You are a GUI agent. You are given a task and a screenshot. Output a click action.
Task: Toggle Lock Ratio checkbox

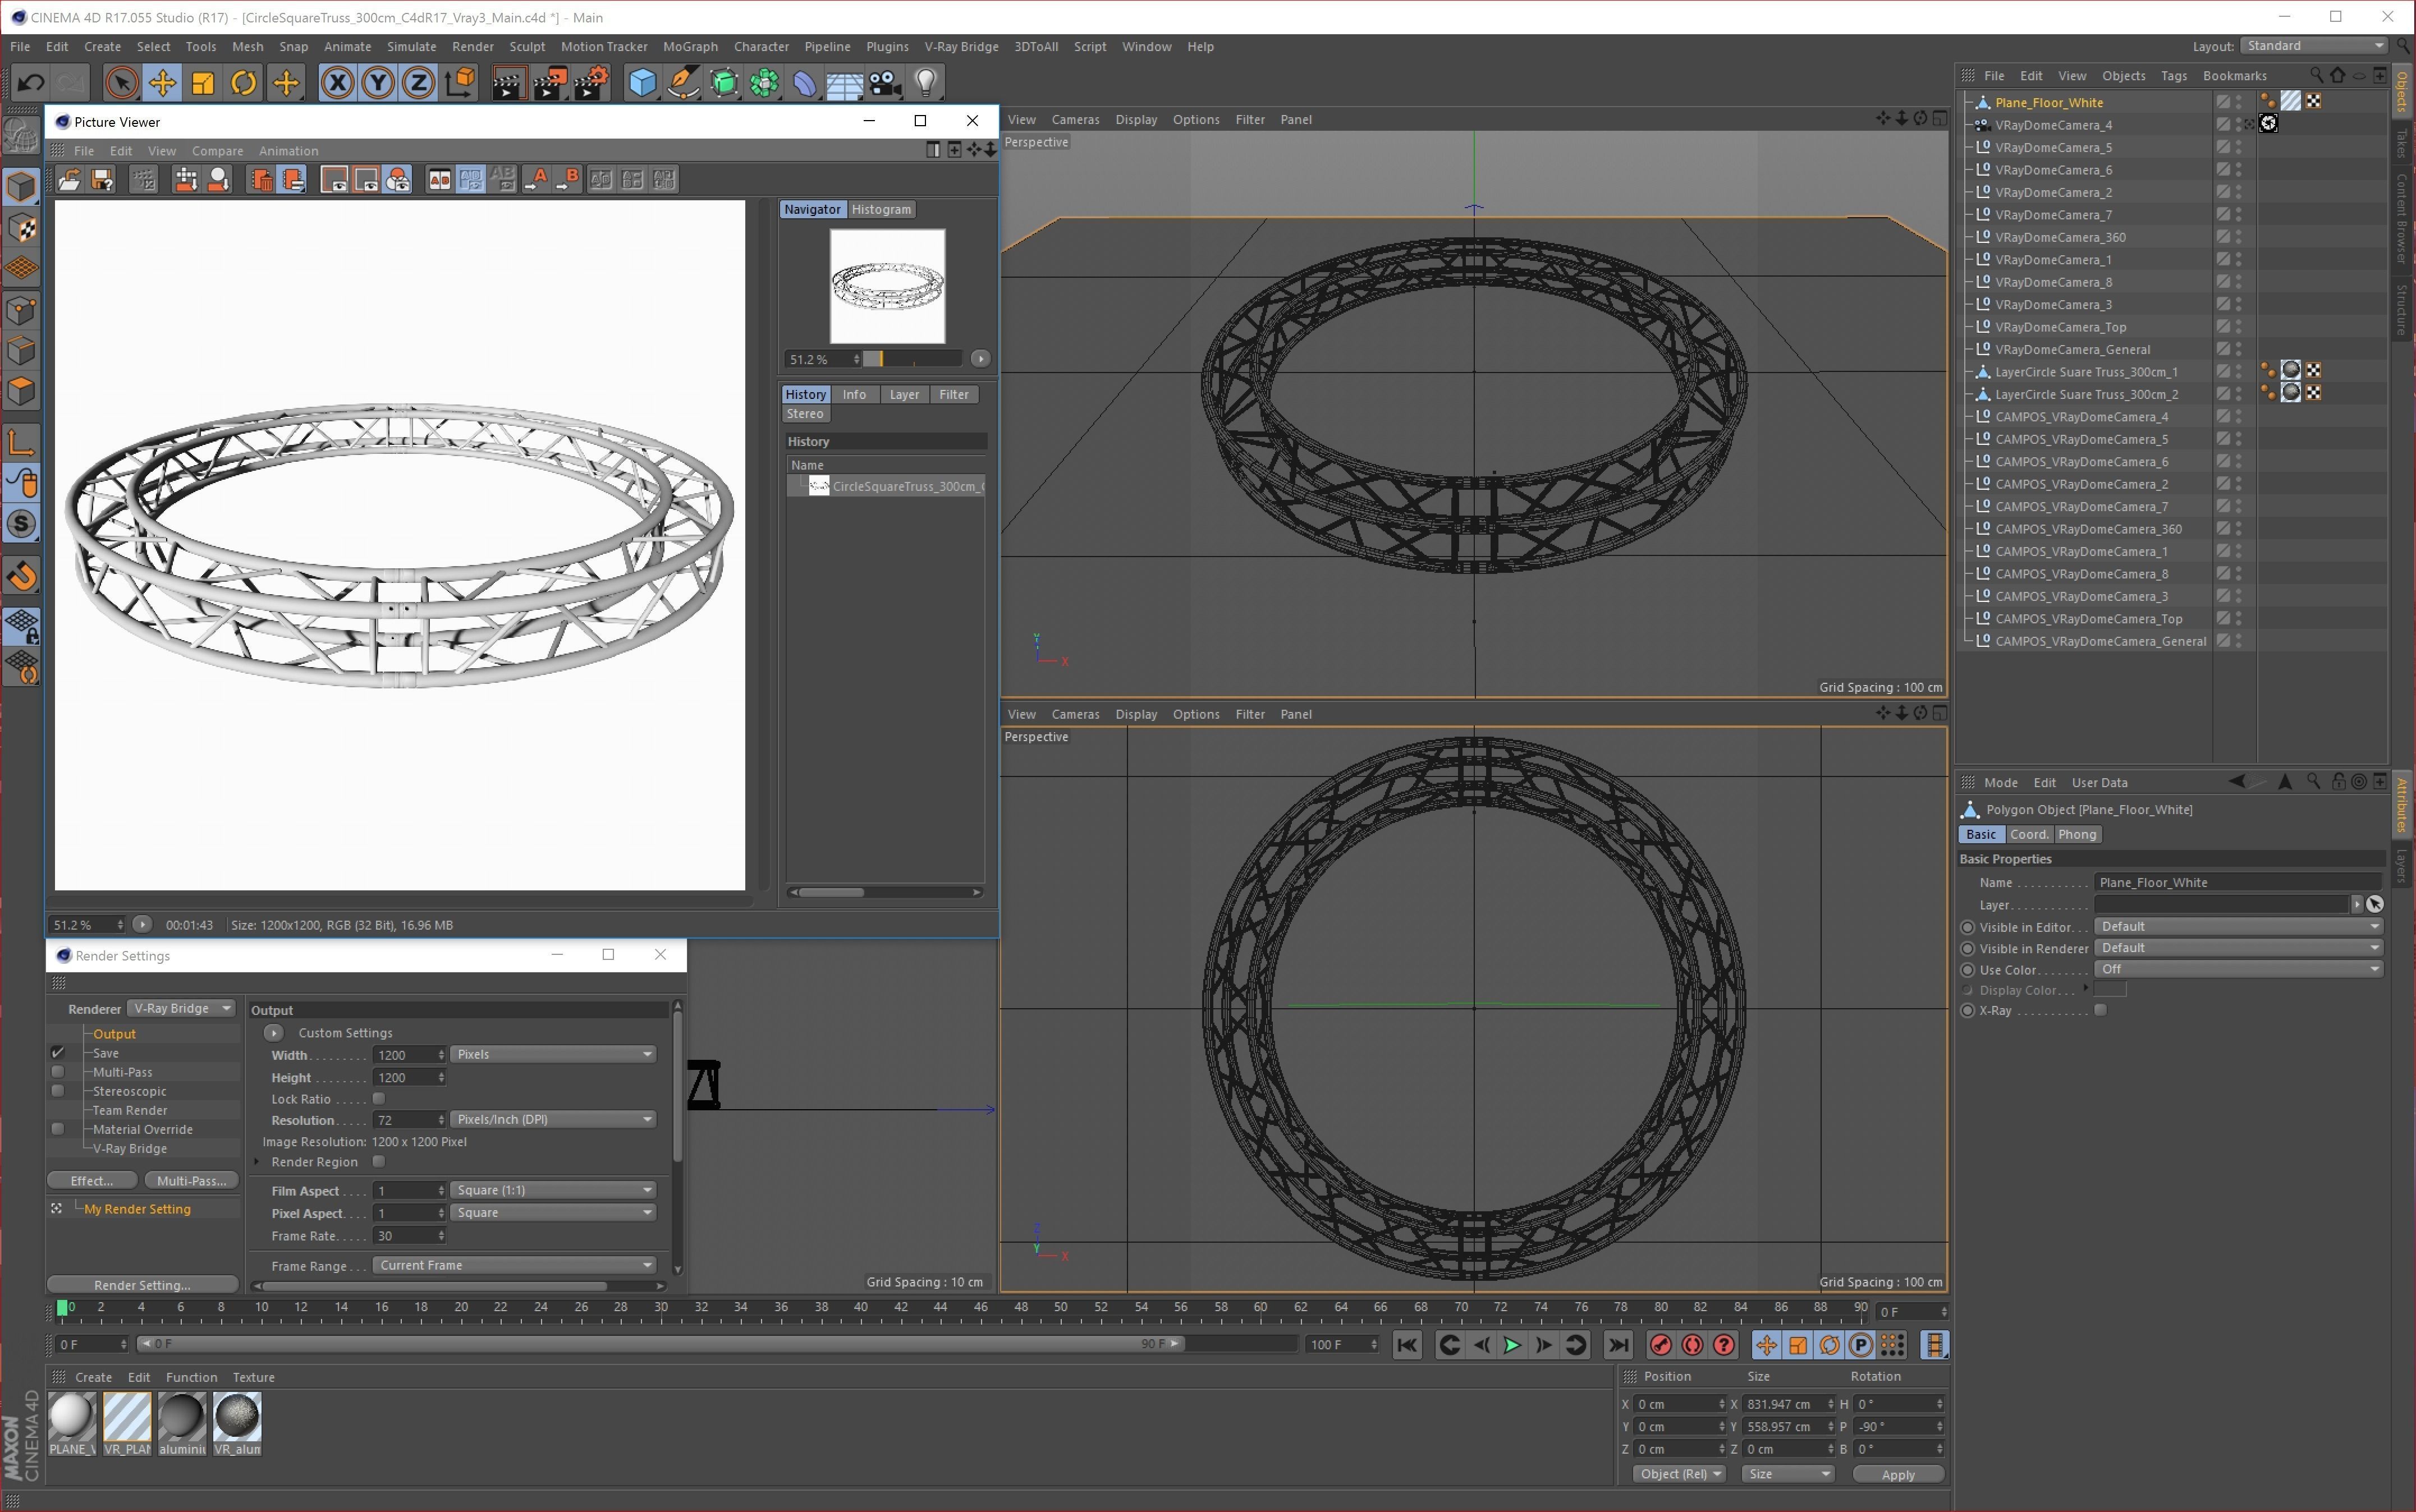pos(379,1098)
